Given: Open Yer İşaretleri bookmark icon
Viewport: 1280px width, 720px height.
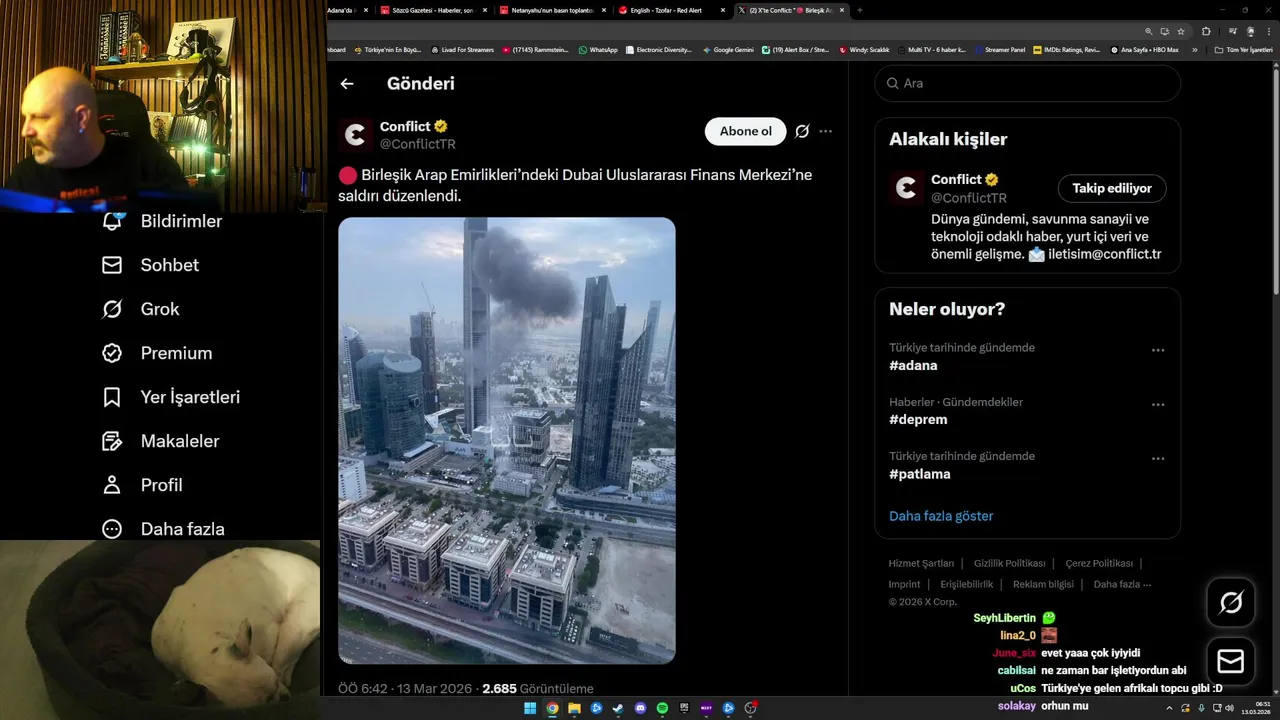Looking at the screenshot, I should pos(112,397).
